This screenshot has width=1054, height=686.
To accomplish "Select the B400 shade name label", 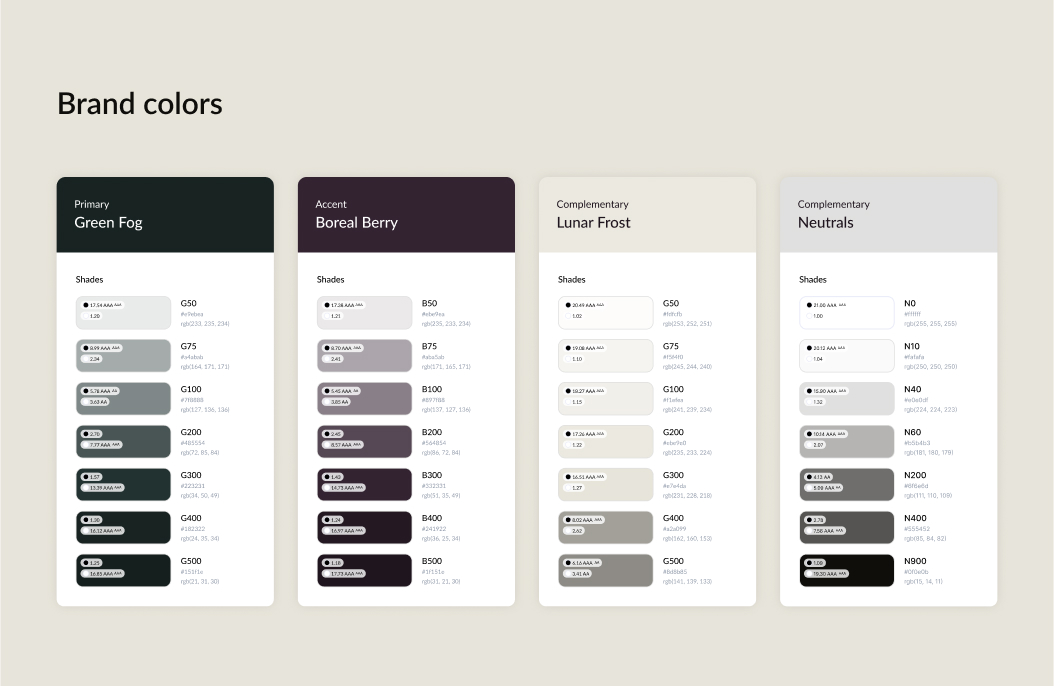I will (433, 518).
